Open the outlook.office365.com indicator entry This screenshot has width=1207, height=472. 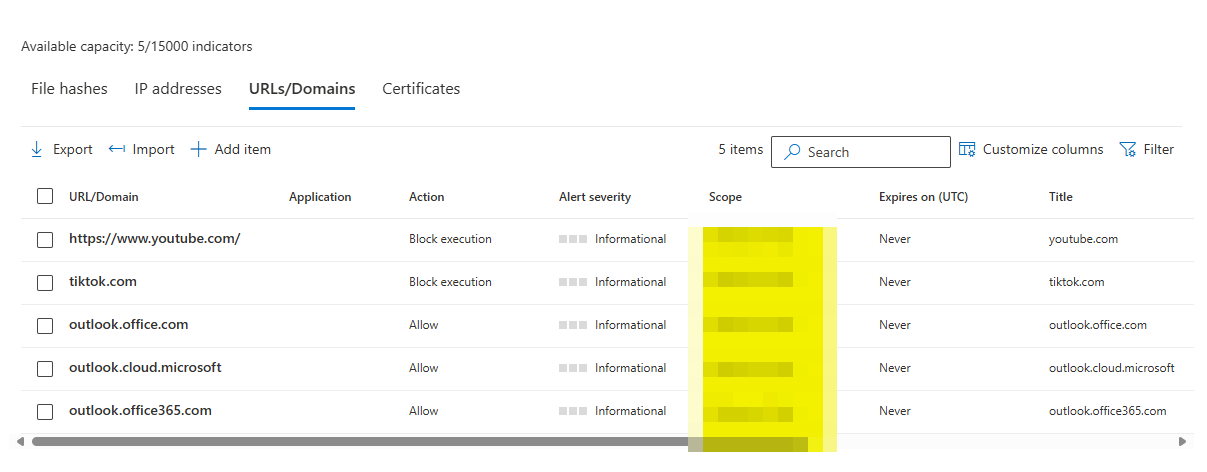pos(140,410)
